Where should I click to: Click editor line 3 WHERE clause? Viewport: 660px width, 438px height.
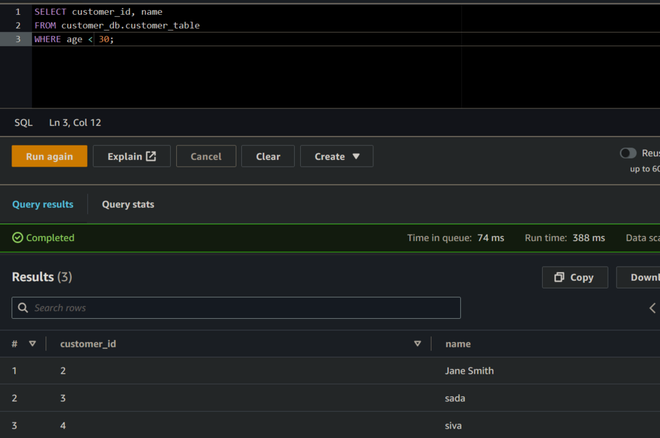pyautogui.click(x=74, y=39)
